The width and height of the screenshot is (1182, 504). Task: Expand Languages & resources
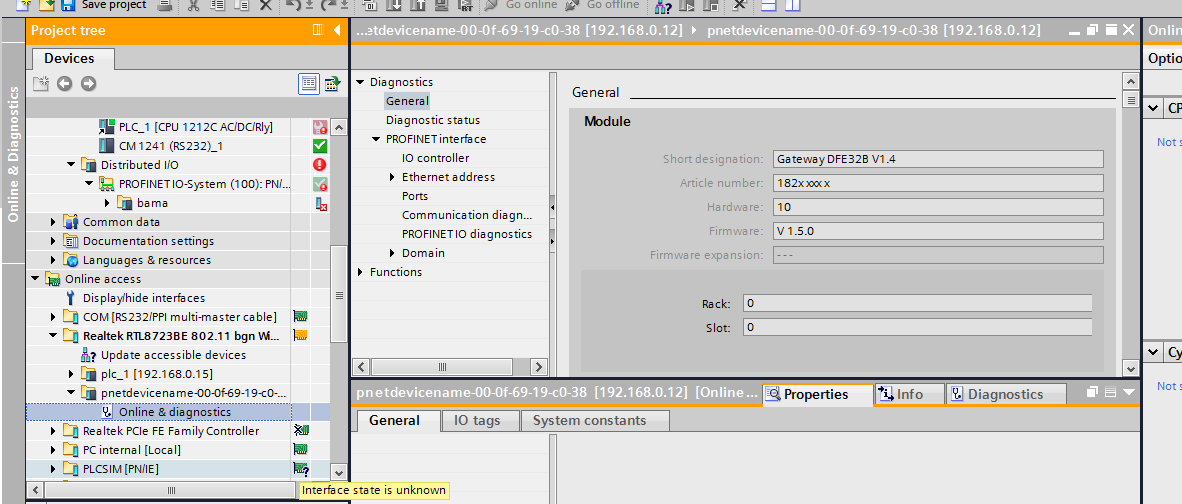click(53, 260)
